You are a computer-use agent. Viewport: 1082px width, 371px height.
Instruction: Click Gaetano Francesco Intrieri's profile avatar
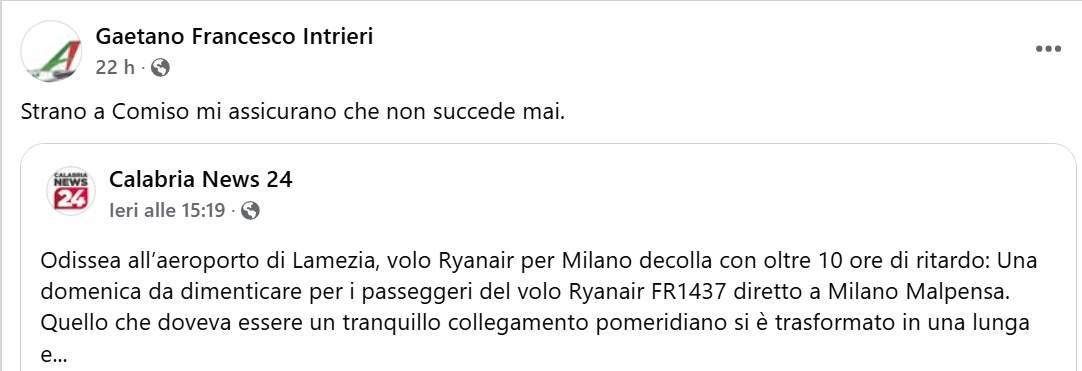point(51,52)
